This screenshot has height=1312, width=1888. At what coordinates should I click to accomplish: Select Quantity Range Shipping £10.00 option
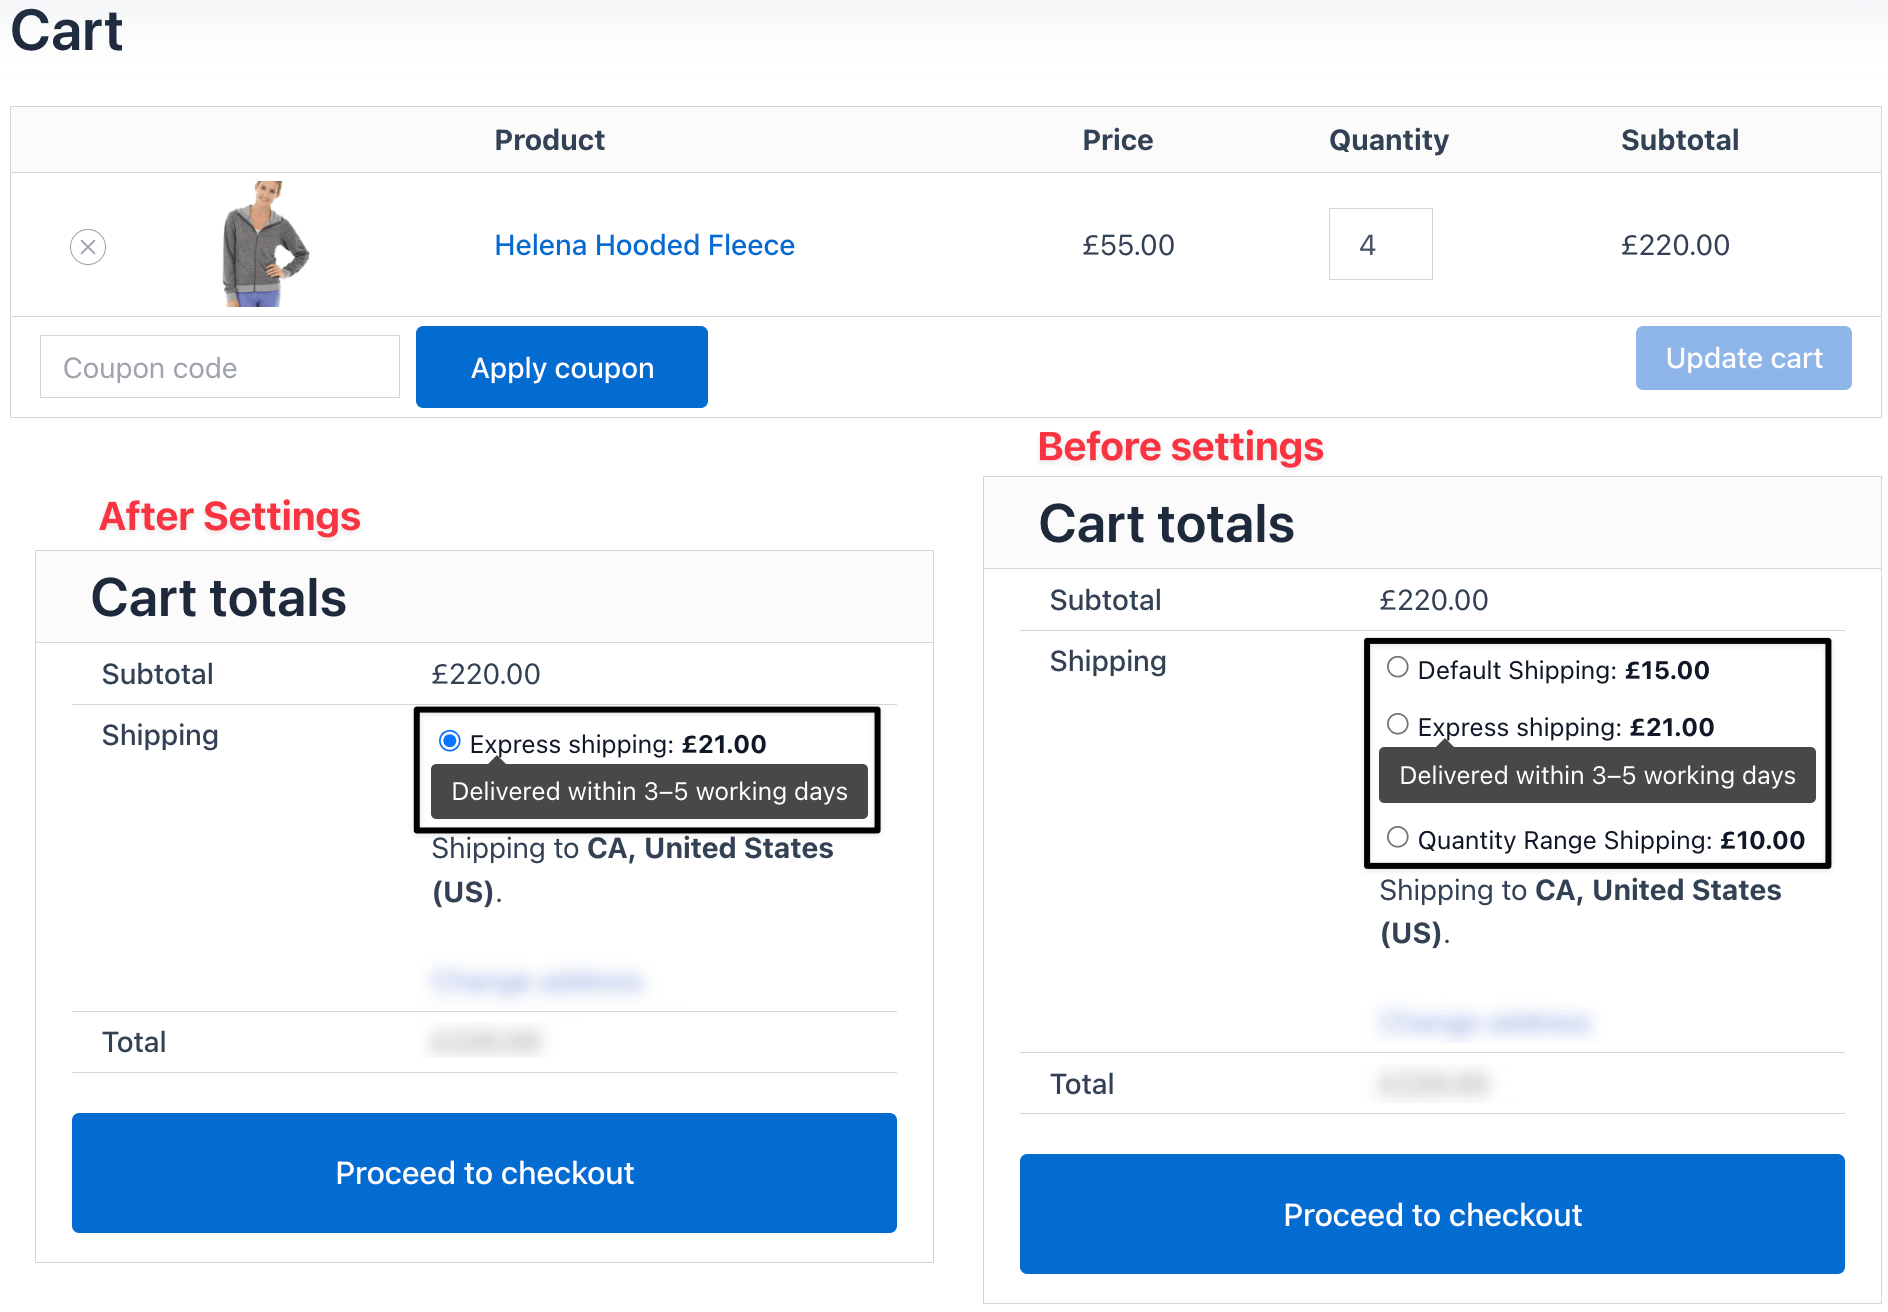pyautogui.click(x=1398, y=838)
